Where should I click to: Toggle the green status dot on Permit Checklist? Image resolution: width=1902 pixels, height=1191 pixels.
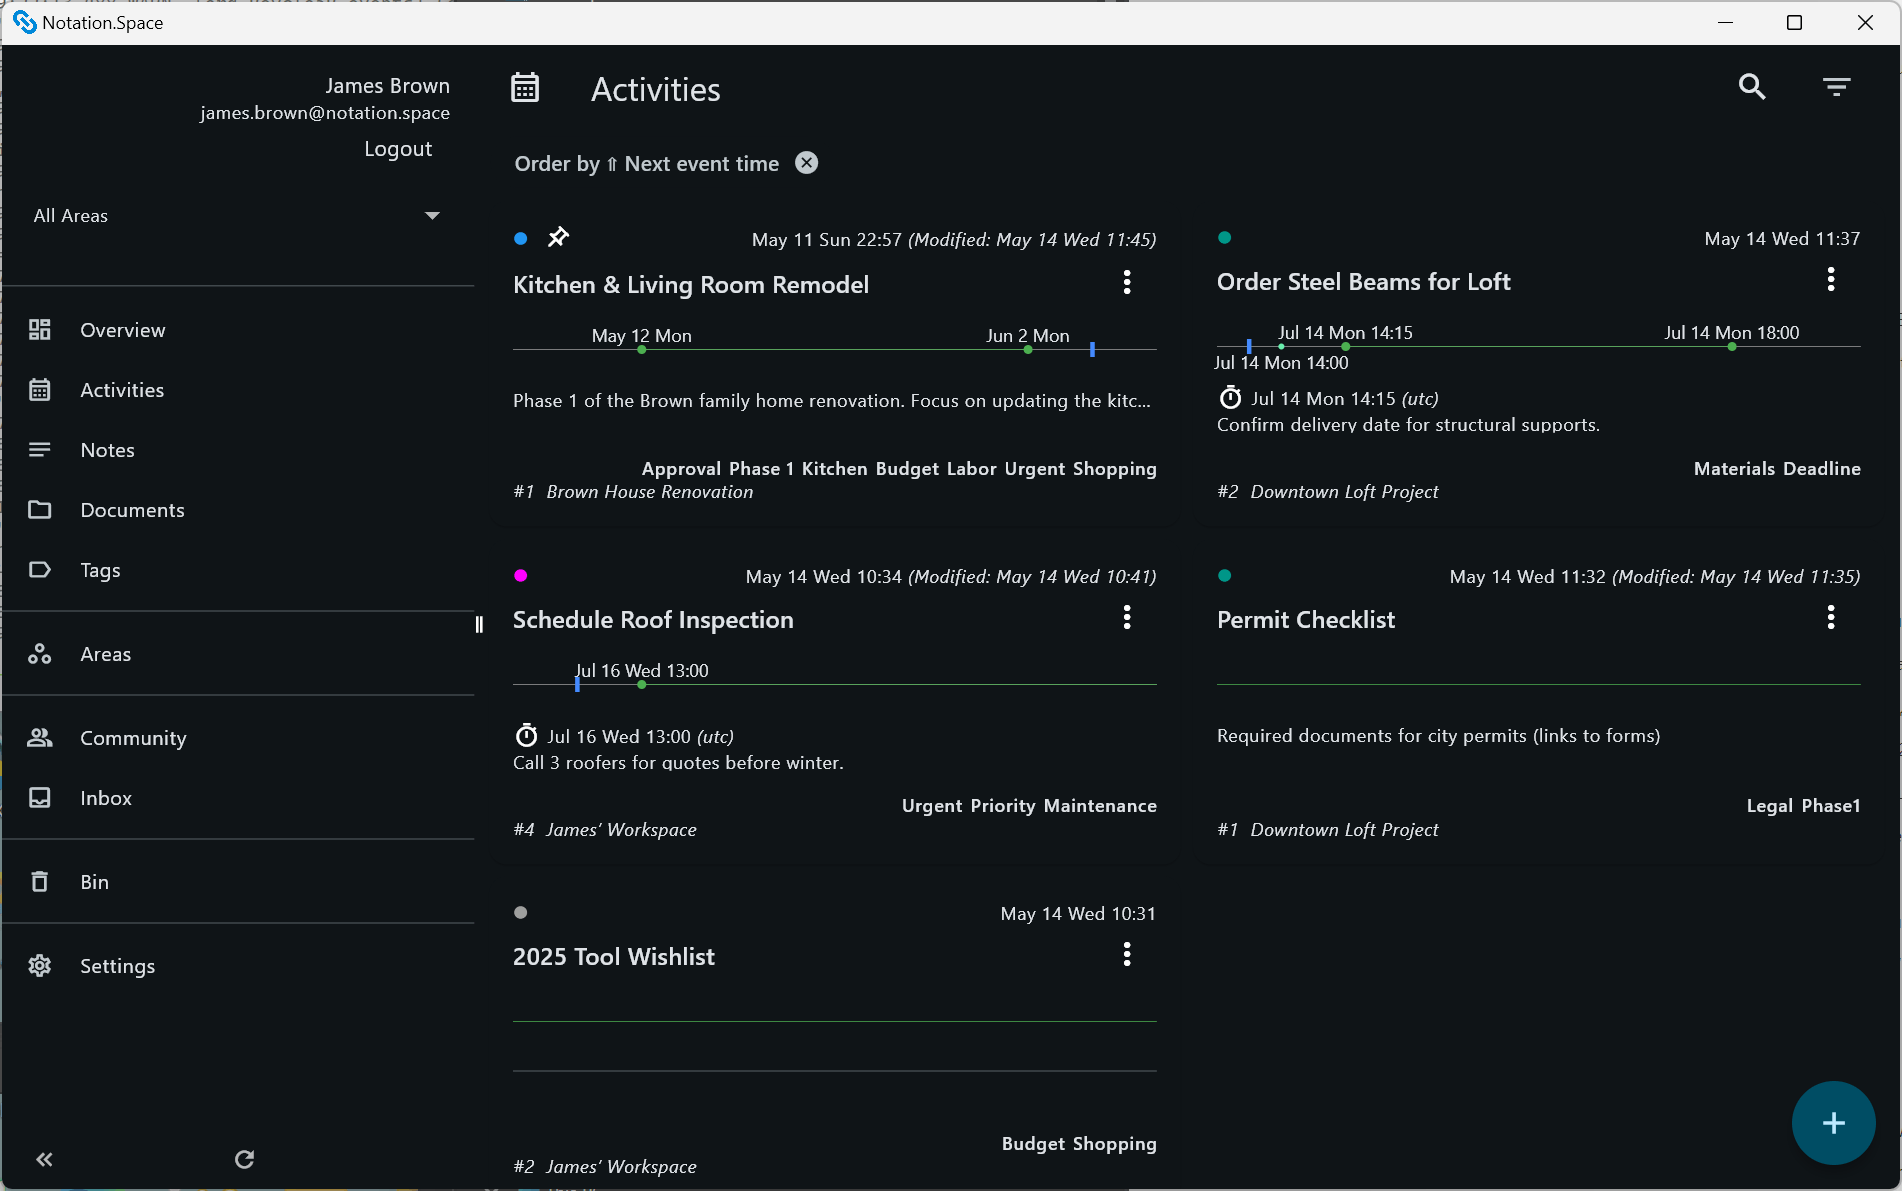coord(1225,575)
